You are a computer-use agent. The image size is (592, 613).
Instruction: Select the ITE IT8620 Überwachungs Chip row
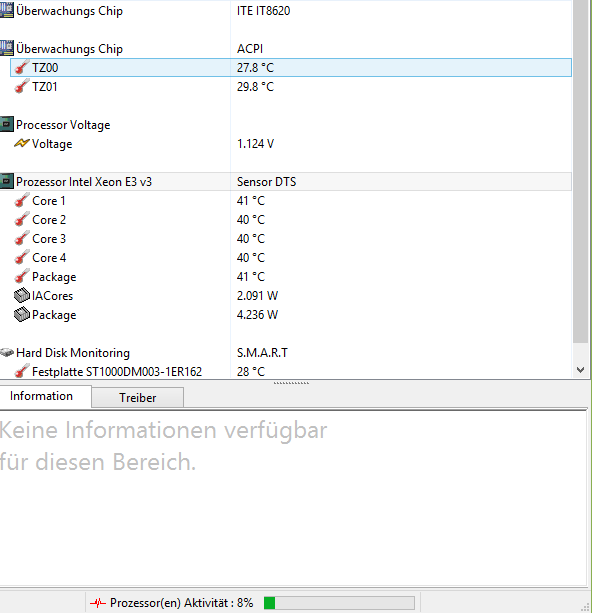285,11
